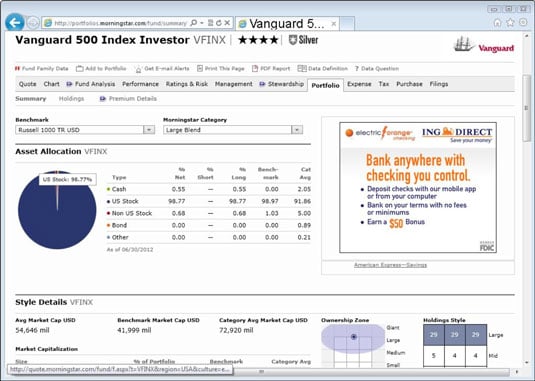The image size is (535, 381).
Task: Click the US Stock 98.77% chart tooltip
Action: [x=67, y=179]
